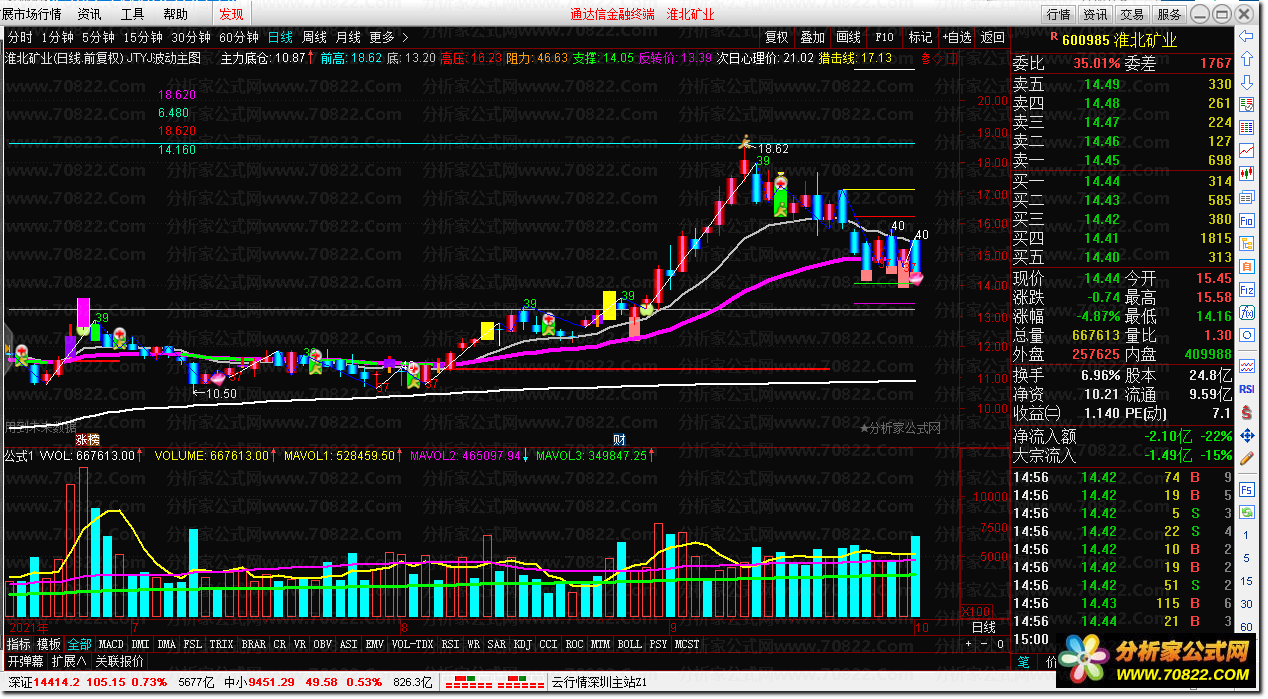The height and width of the screenshot is (699, 1268).
Task: Open the 指标 indicator list tab
Action: point(19,644)
